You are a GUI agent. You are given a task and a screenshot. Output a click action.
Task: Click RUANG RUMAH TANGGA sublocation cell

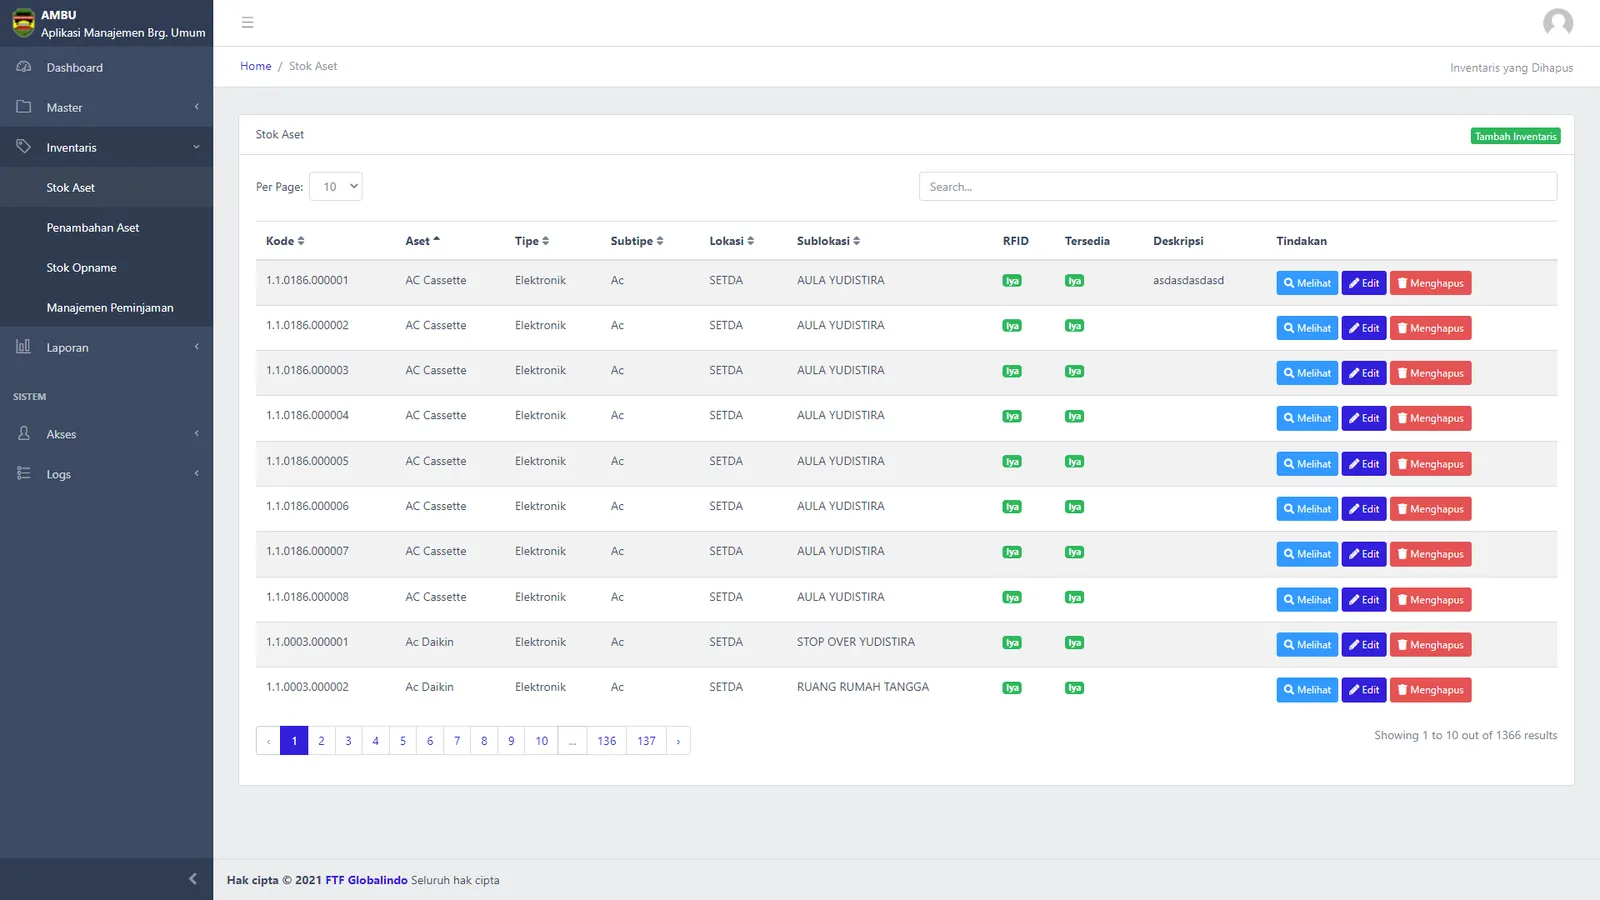tap(863, 687)
